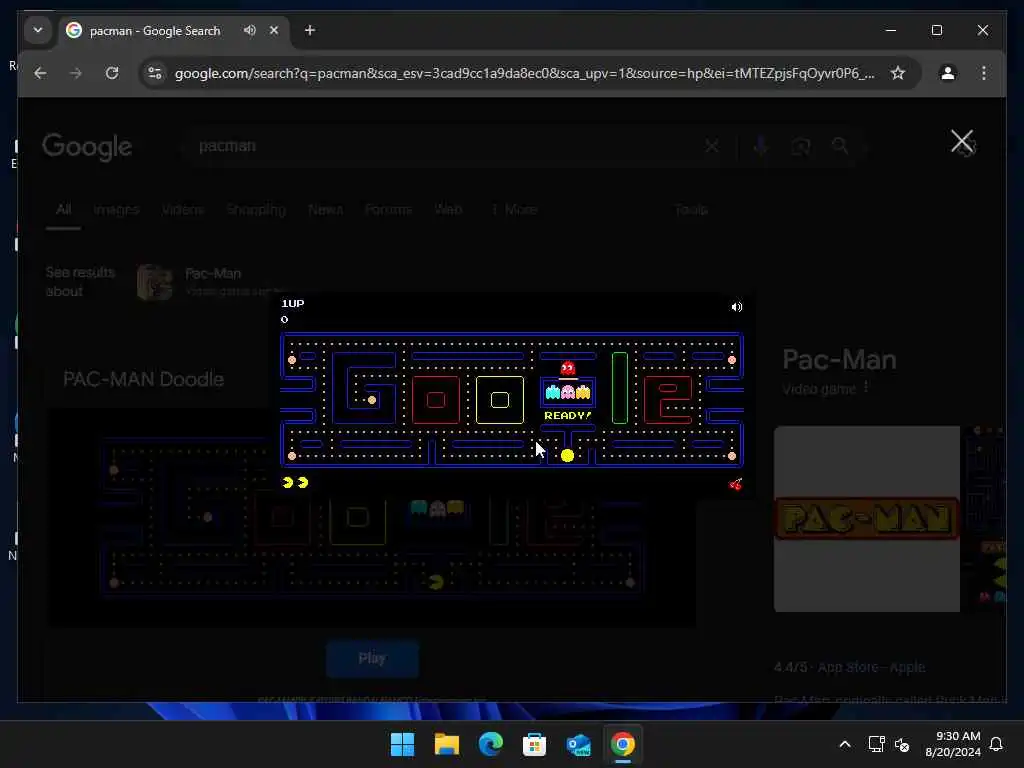
Task: Open the search Tools options
Action: tap(691, 210)
